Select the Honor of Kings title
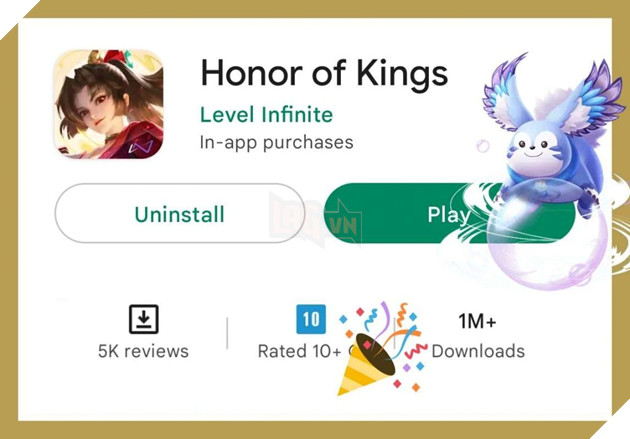 tap(324, 74)
